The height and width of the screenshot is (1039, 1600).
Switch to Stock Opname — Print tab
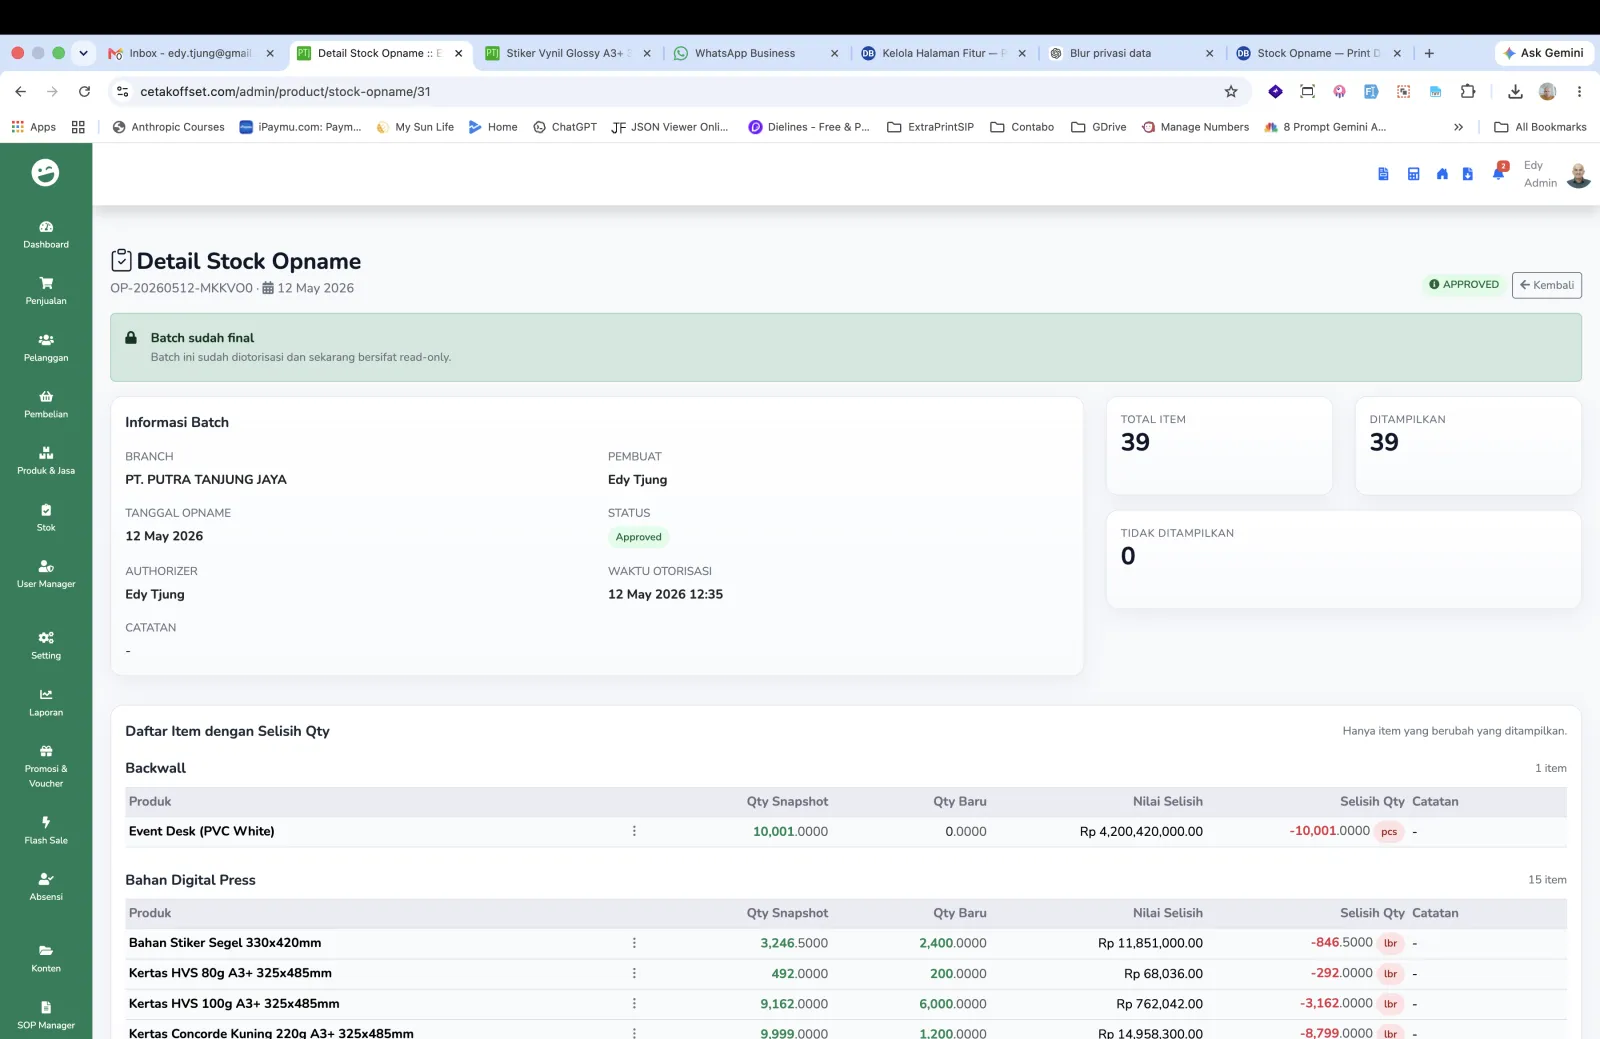pos(1318,53)
